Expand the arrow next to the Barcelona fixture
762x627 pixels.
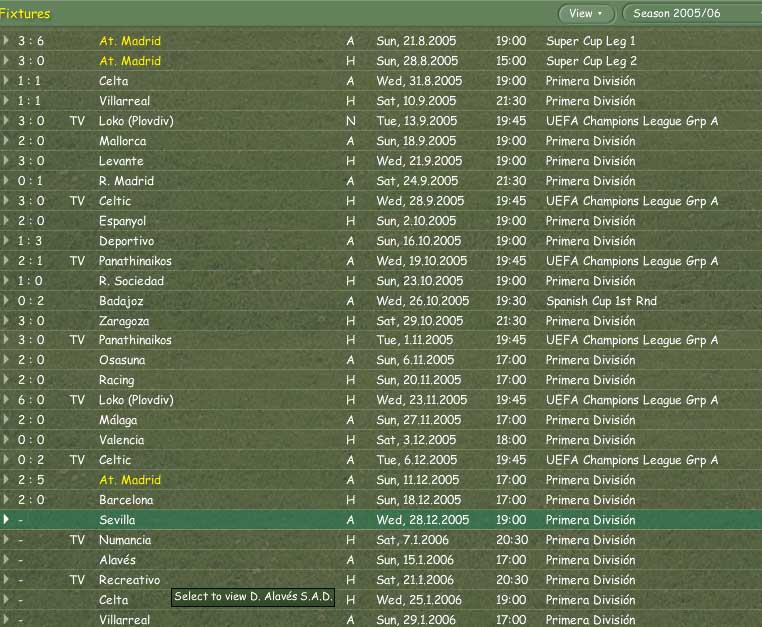coord(6,499)
